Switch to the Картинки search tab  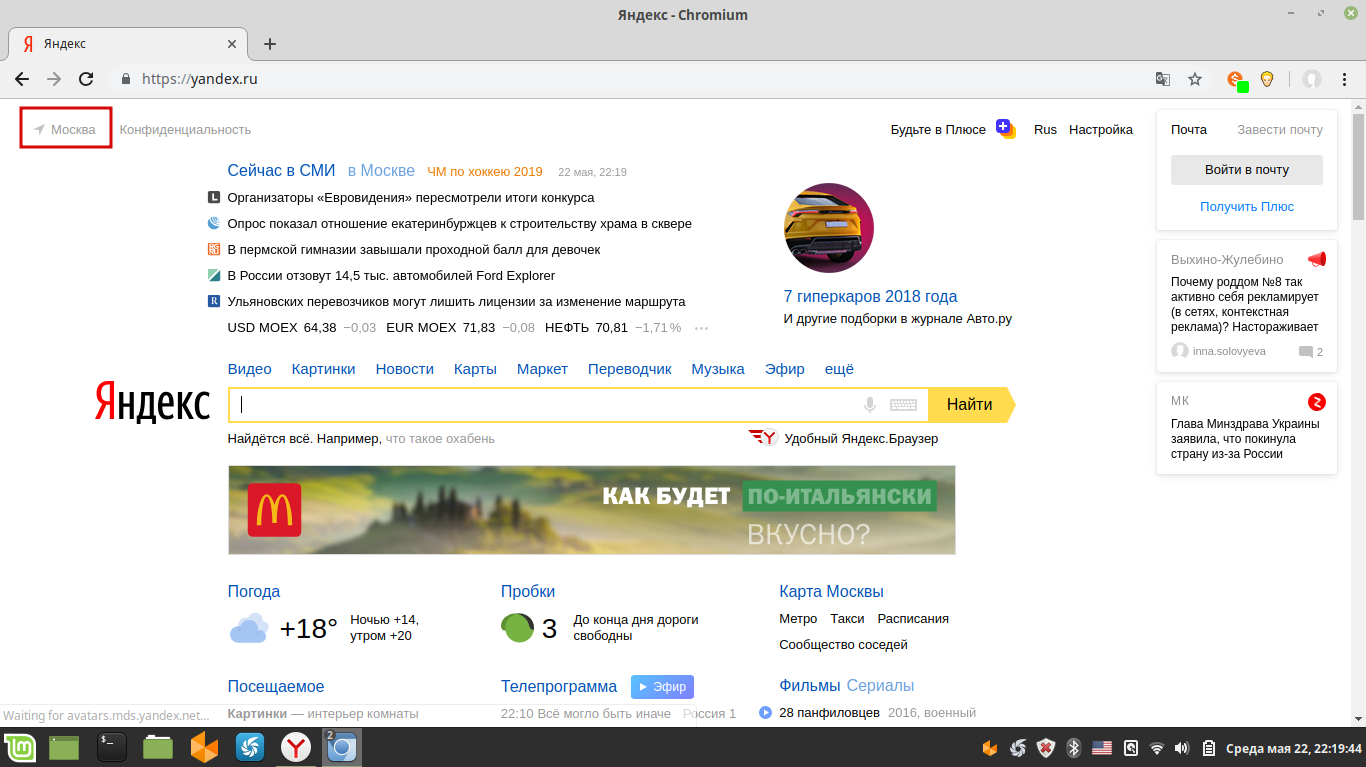coord(323,368)
